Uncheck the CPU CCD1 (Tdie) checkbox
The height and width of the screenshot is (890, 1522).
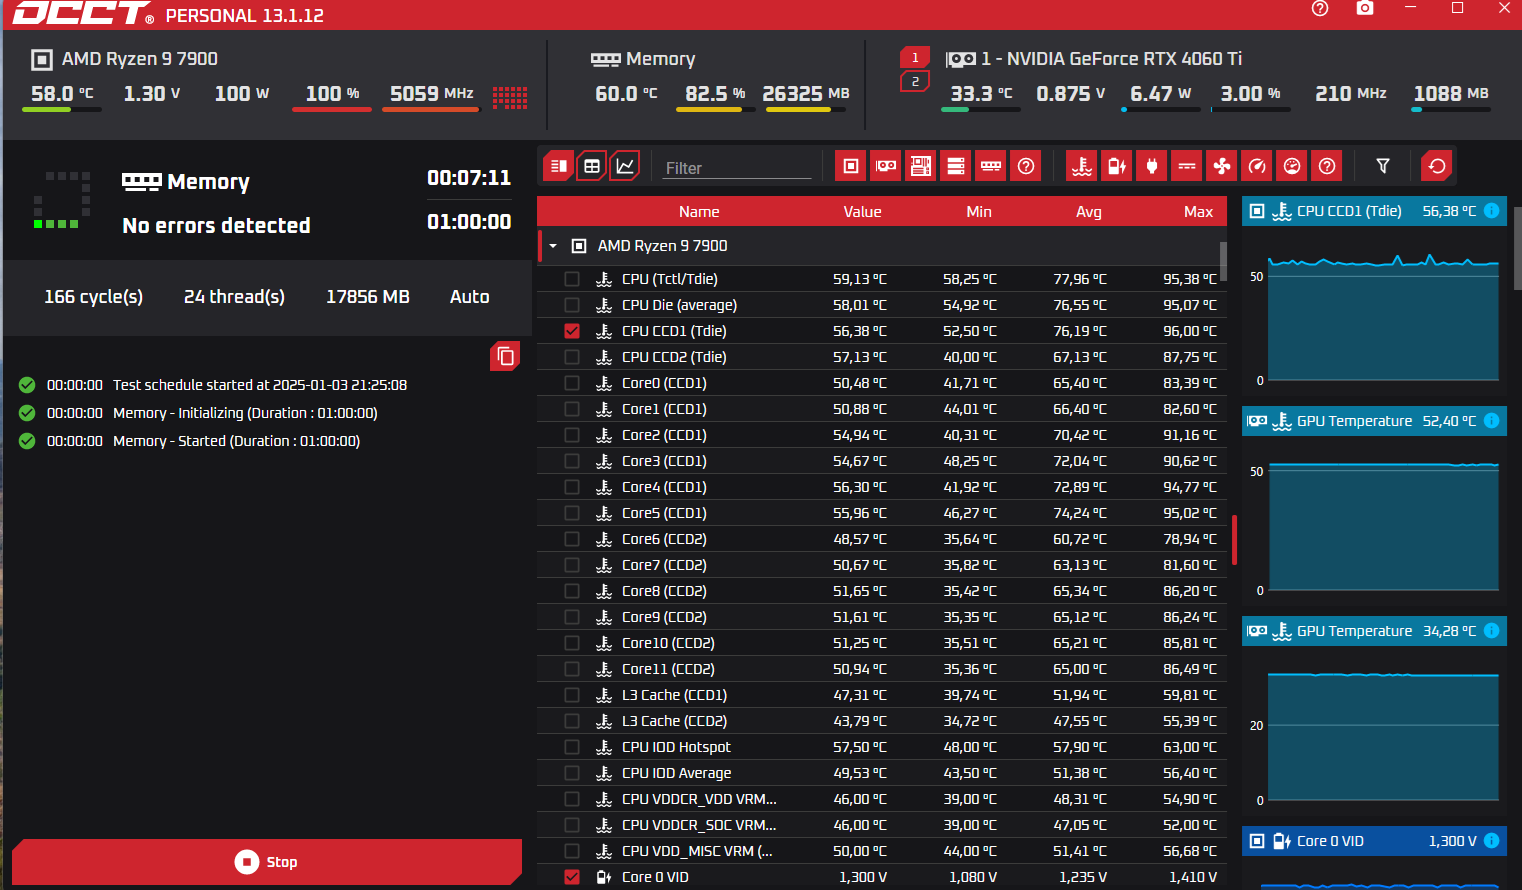tap(572, 331)
